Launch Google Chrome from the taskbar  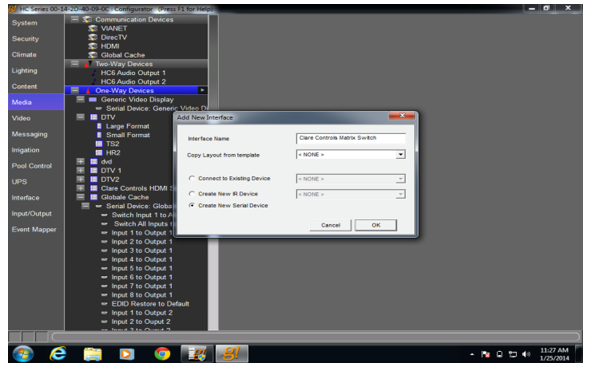pyautogui.click(x=162, y=354)
